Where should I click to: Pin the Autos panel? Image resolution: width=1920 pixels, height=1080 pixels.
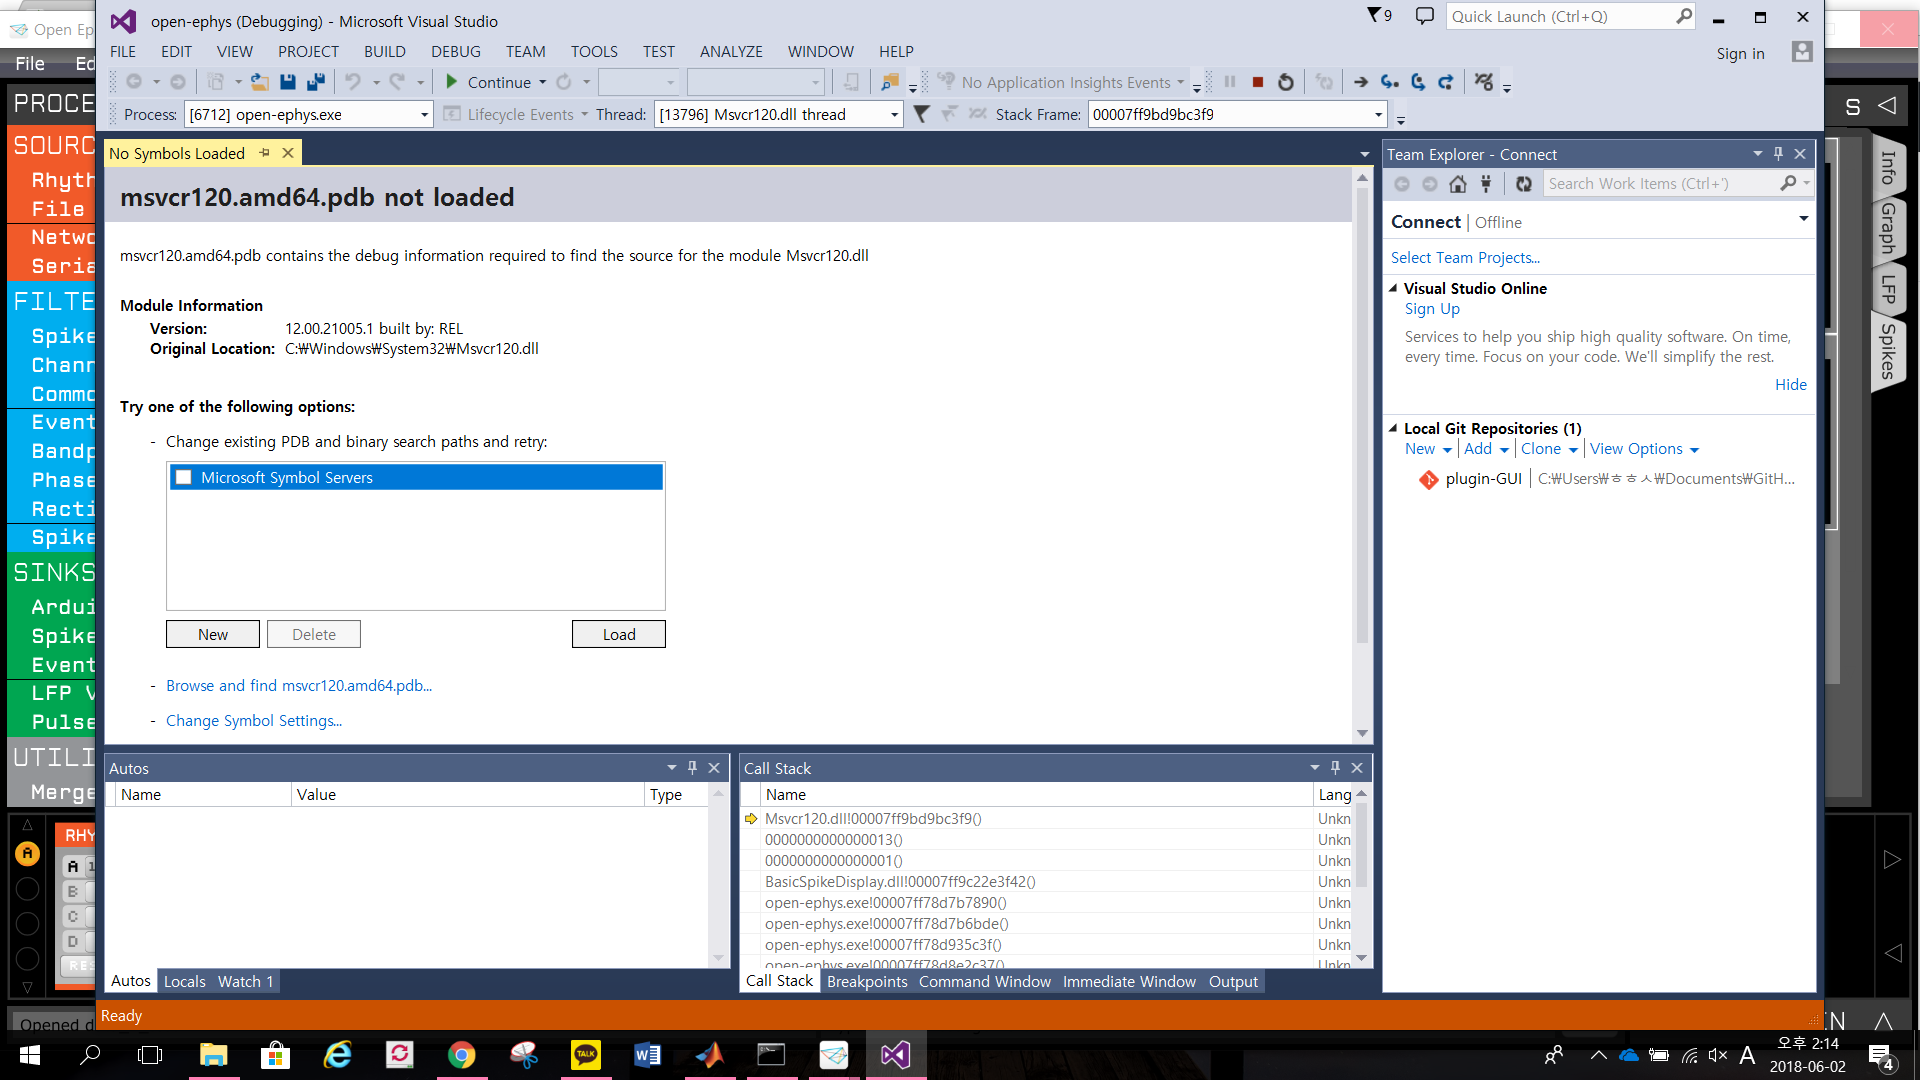(x=692, y=767)
